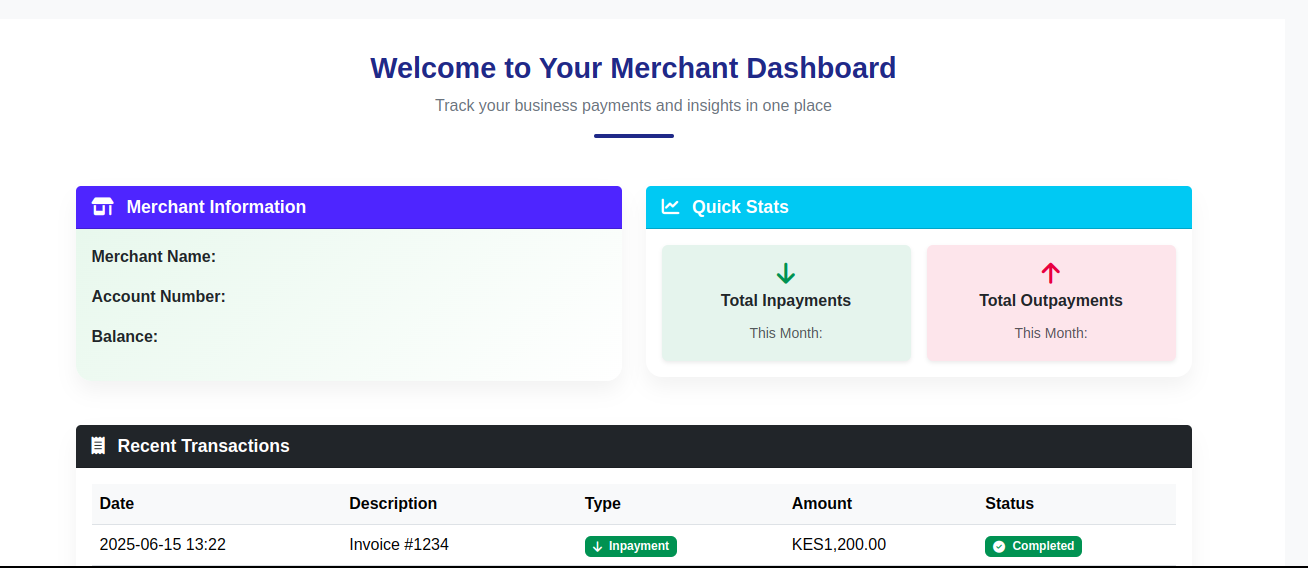
Task: Click the KES1,200.00 amount cell
Action: coord(838,545)
